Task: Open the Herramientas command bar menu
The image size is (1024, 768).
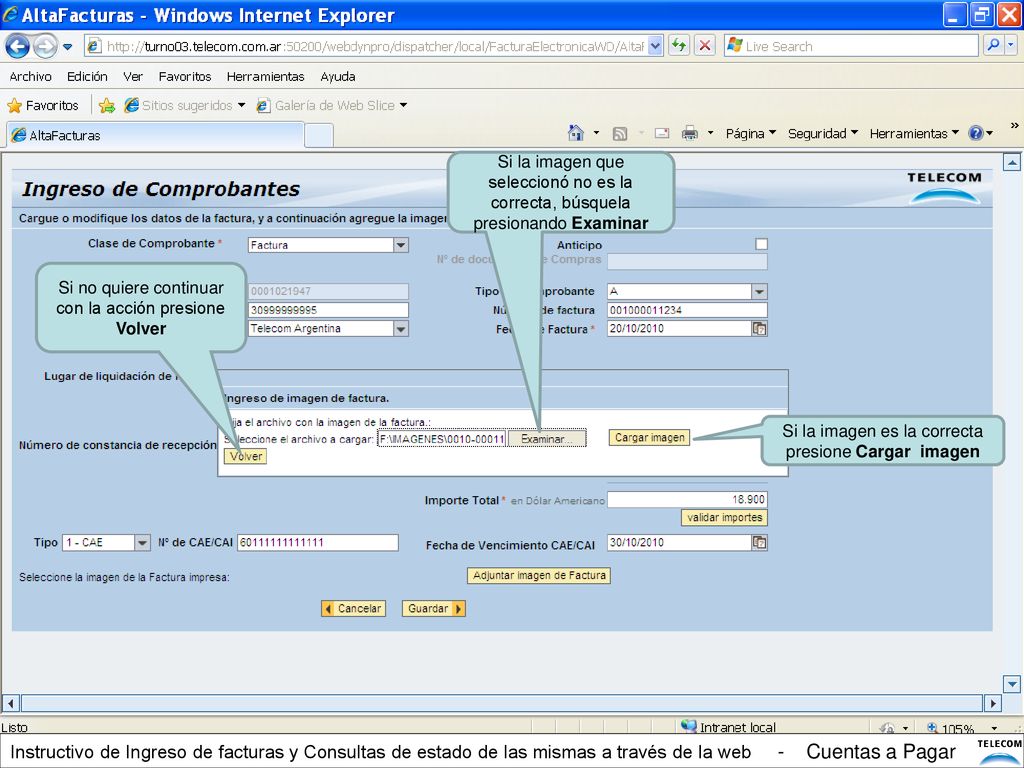Action: point(914,133)
